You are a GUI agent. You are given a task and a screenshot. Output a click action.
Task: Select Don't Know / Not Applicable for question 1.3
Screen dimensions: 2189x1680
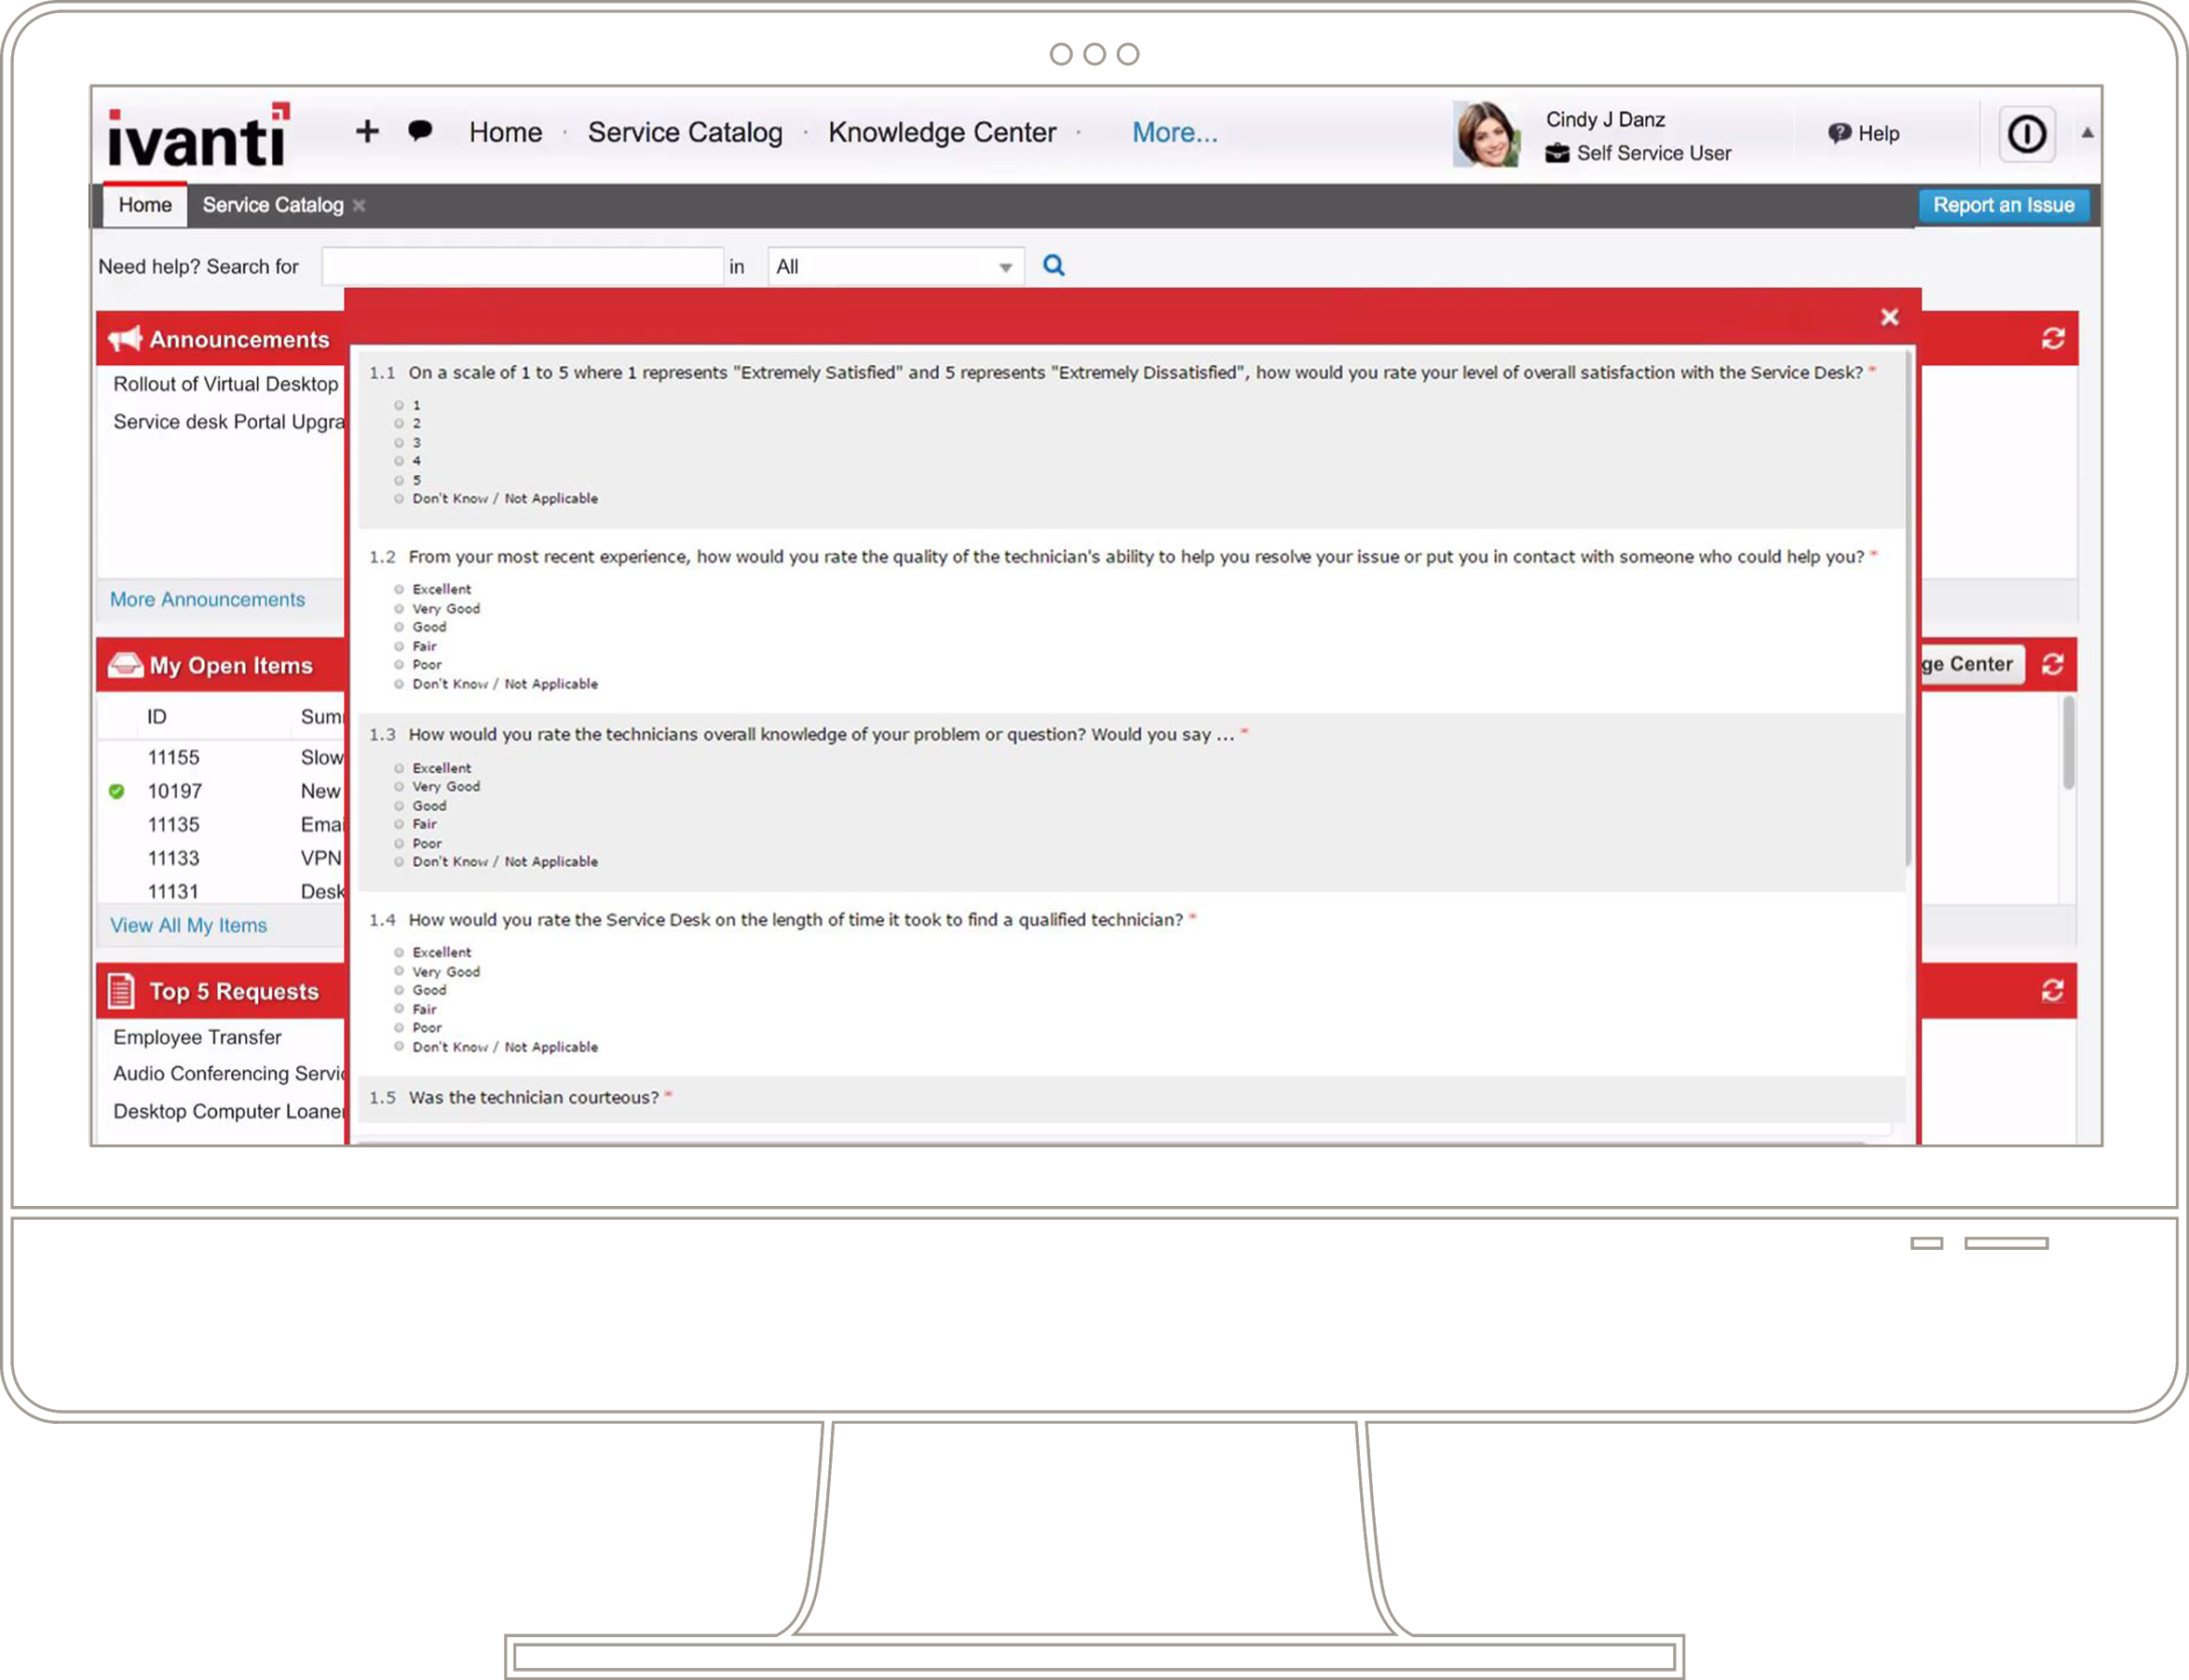[401, 861]
